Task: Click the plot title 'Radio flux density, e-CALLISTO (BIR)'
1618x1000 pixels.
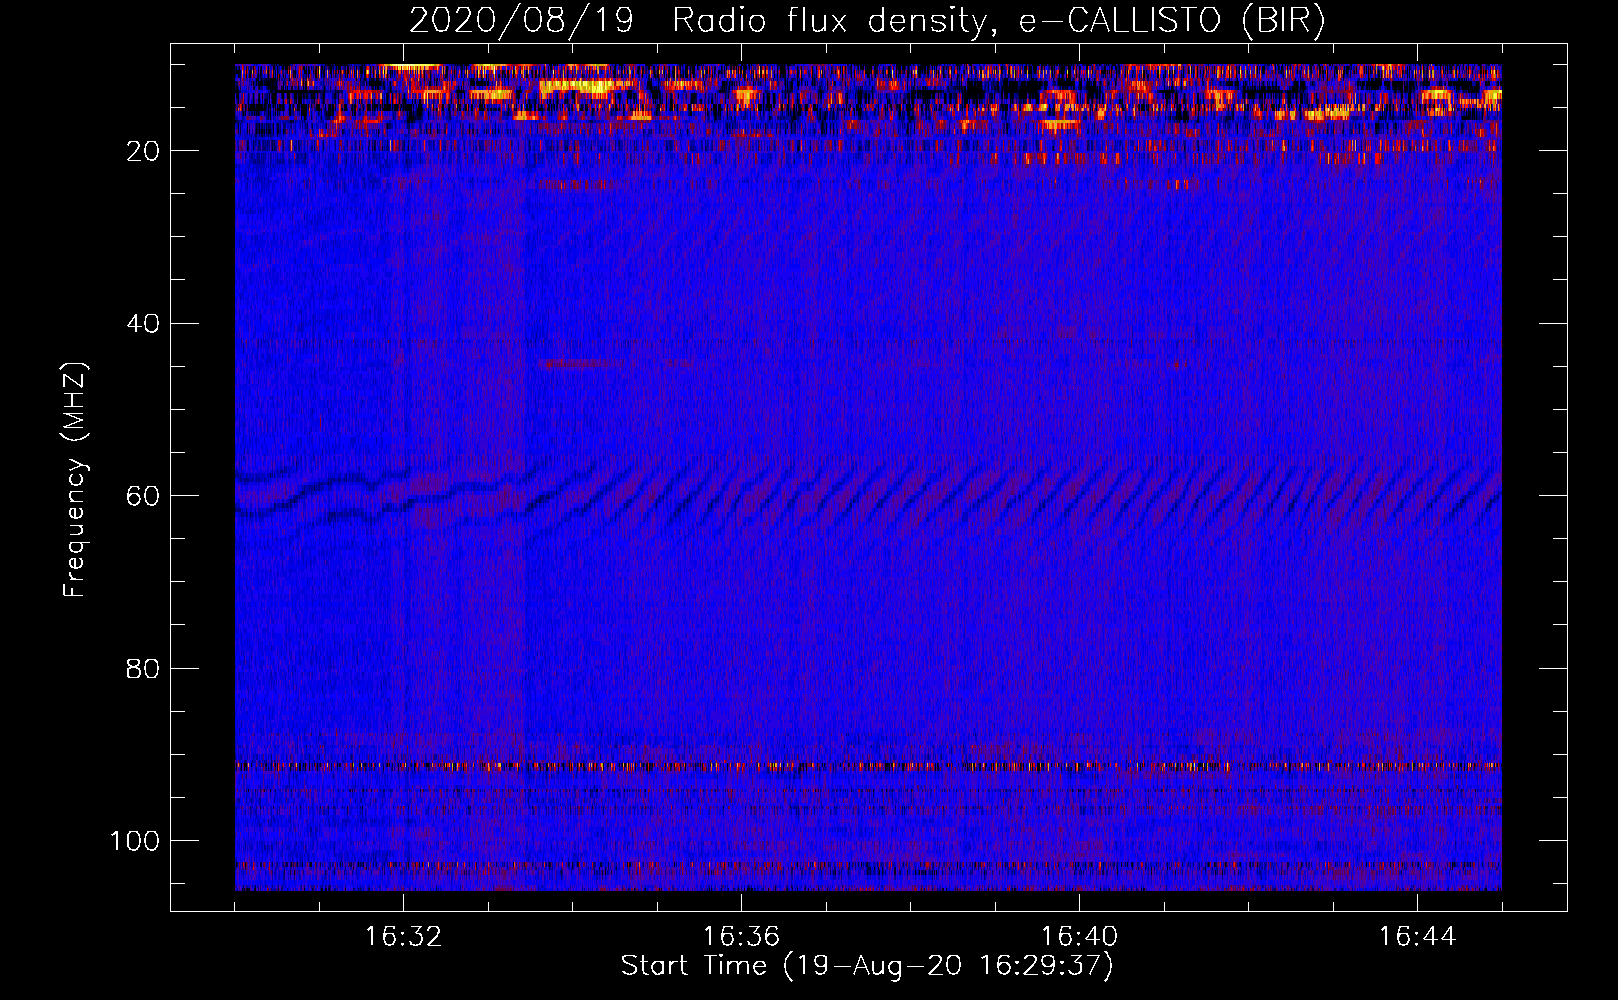Action: 998,21
